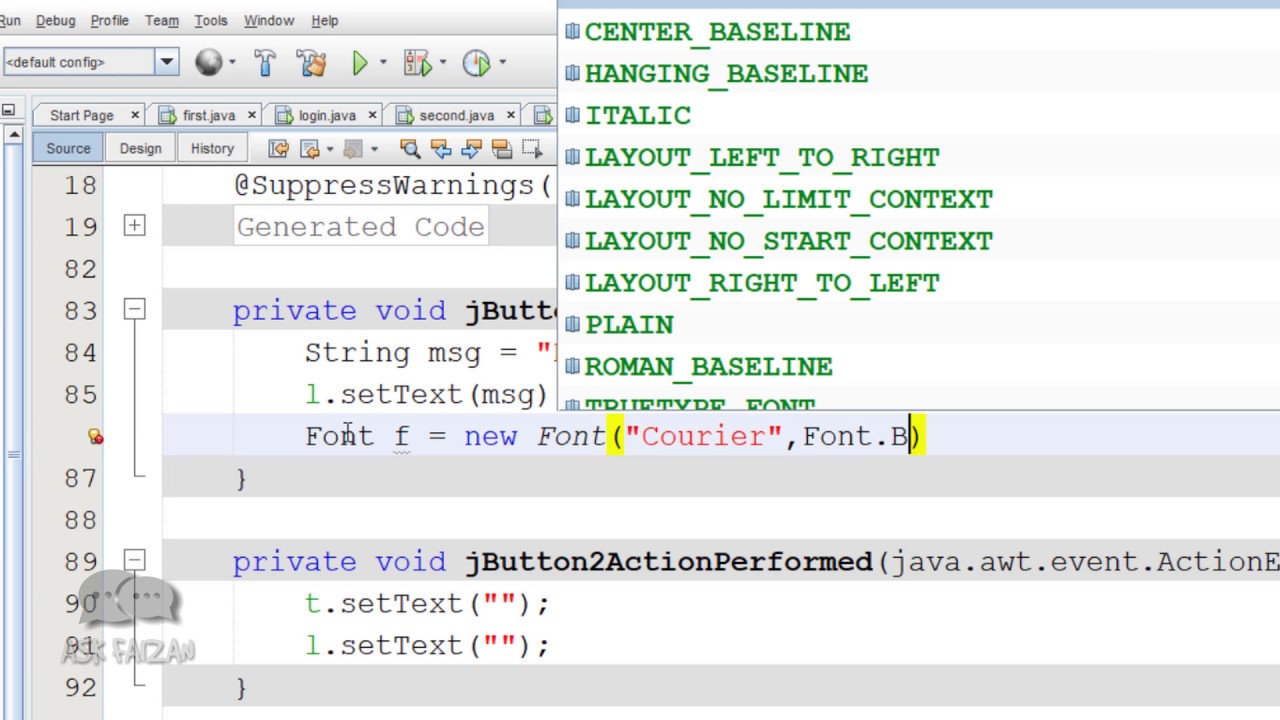
Task: Close the first.java tab
Action: pos(252,115)
